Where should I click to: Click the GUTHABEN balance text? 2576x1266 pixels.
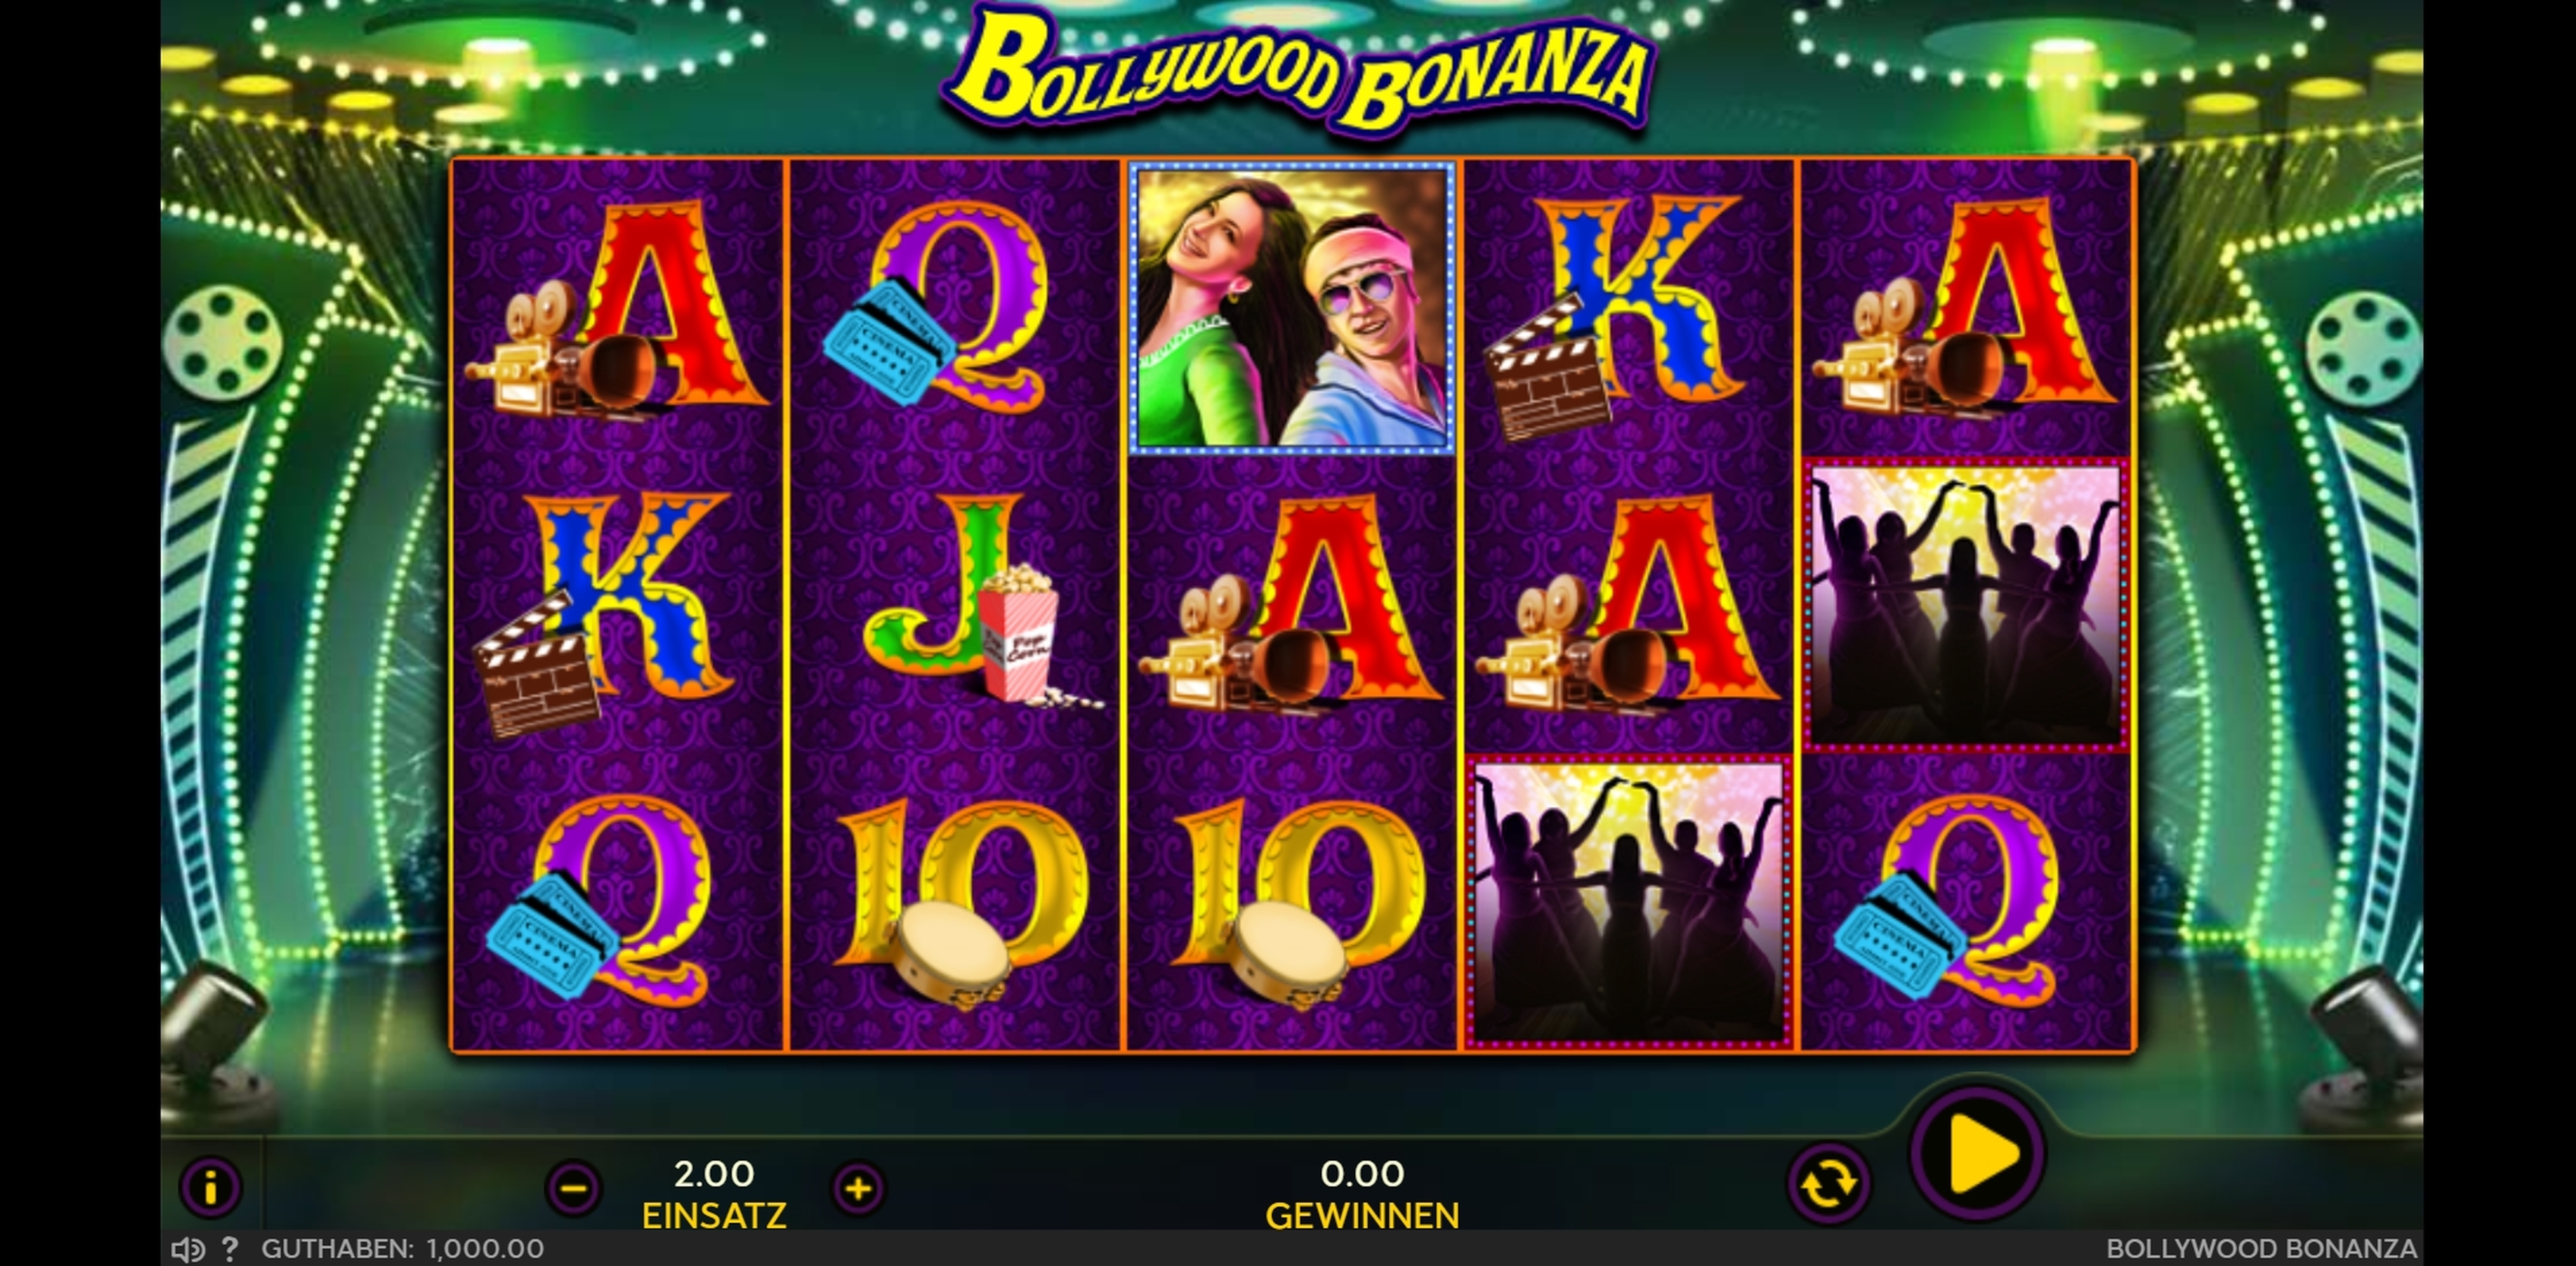point(403,1249)
